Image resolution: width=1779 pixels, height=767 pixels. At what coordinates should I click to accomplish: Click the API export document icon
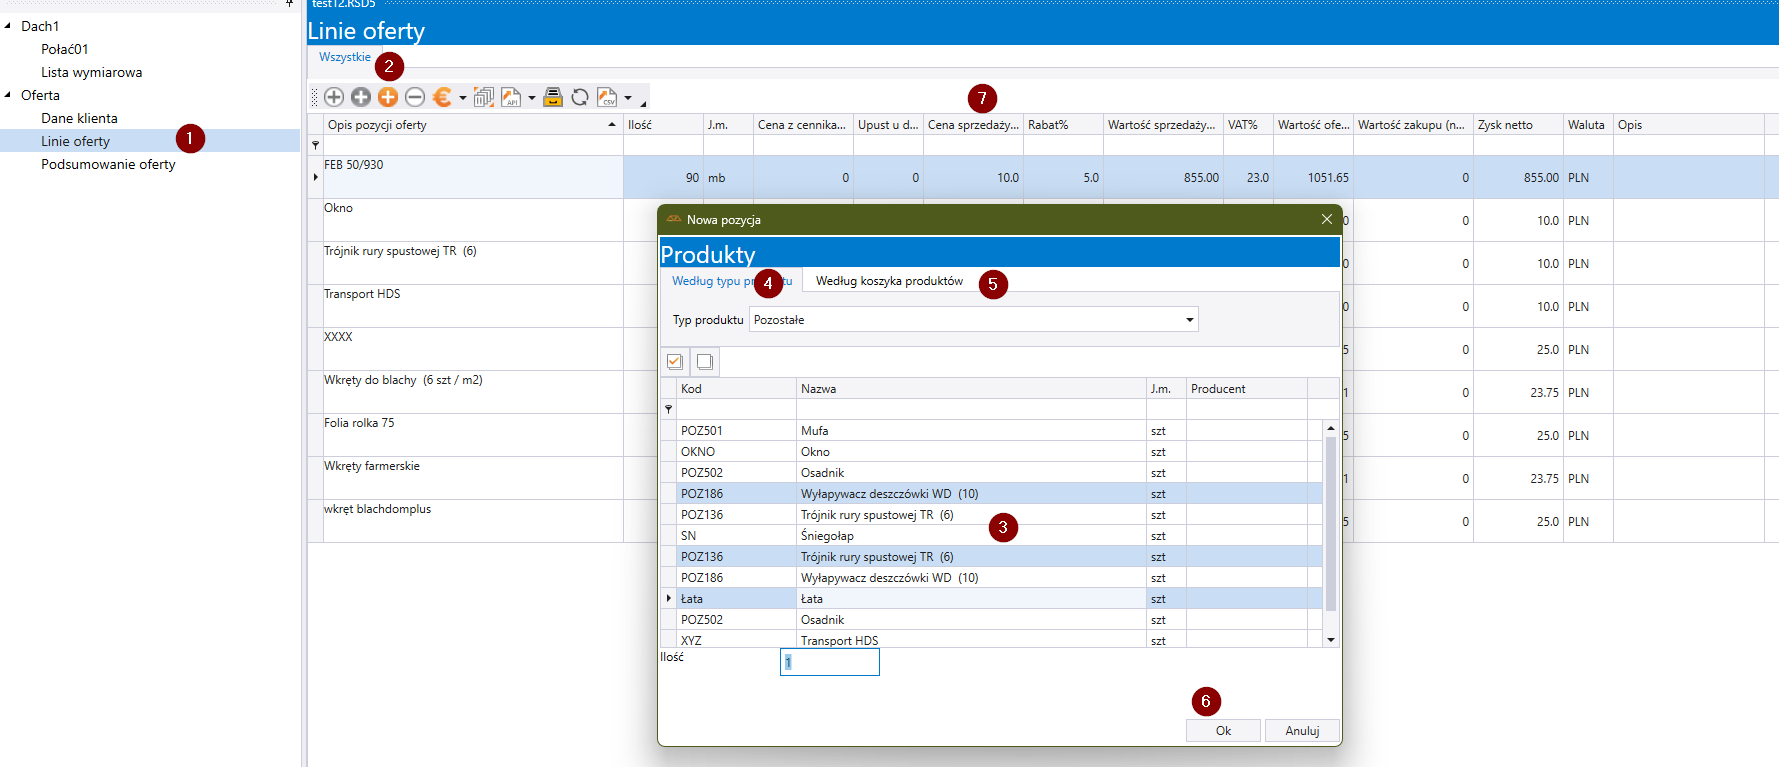pyautogui.click(x=511, y=97)
